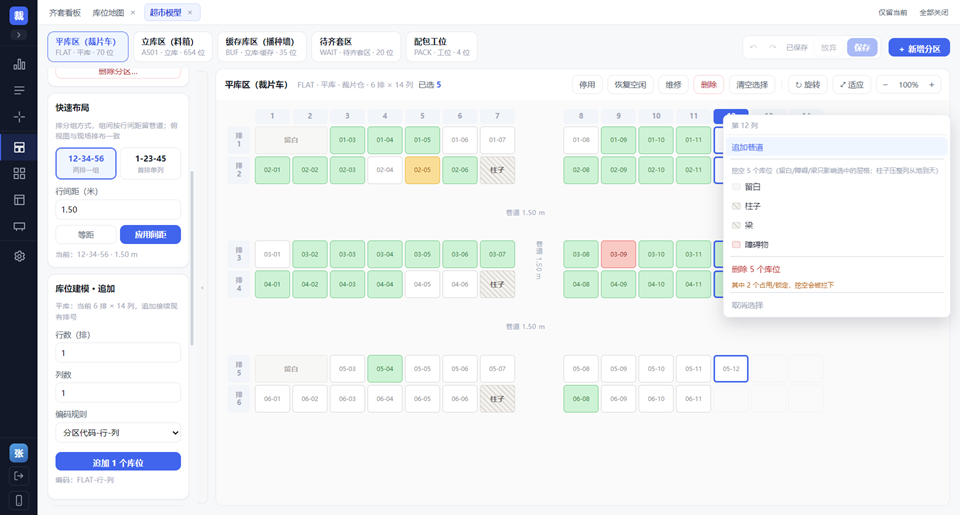
Task: Click the 停用 toolbar button
Action: coord(587,85)
